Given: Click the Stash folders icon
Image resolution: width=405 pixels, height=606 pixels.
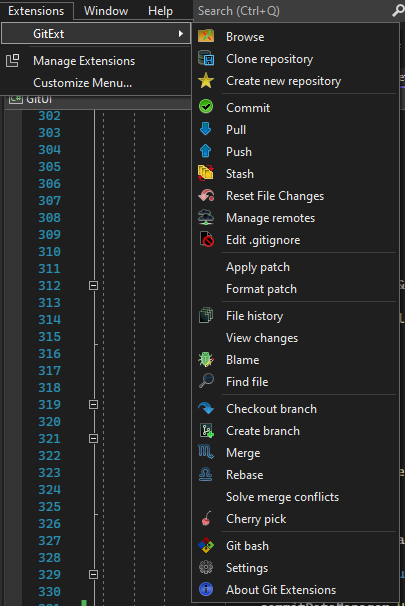Looking at the screenshot, I should click(x=206, y=173).
